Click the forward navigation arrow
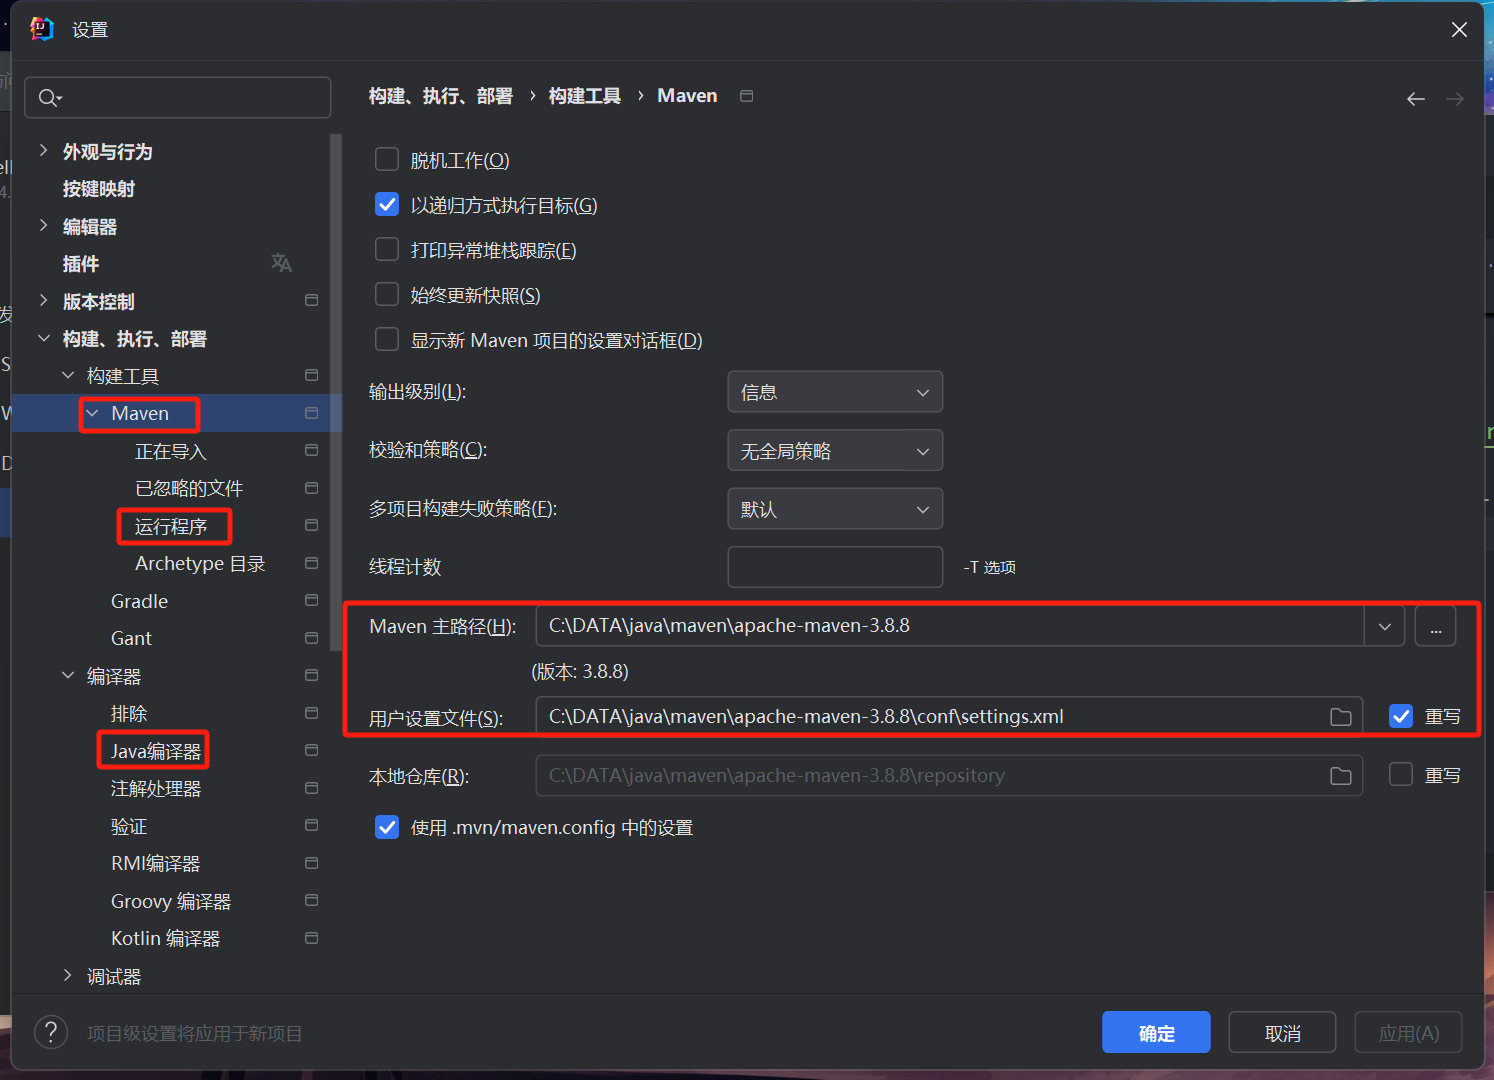This screenshot has height=1080, width=1494. coord(1455,98)
